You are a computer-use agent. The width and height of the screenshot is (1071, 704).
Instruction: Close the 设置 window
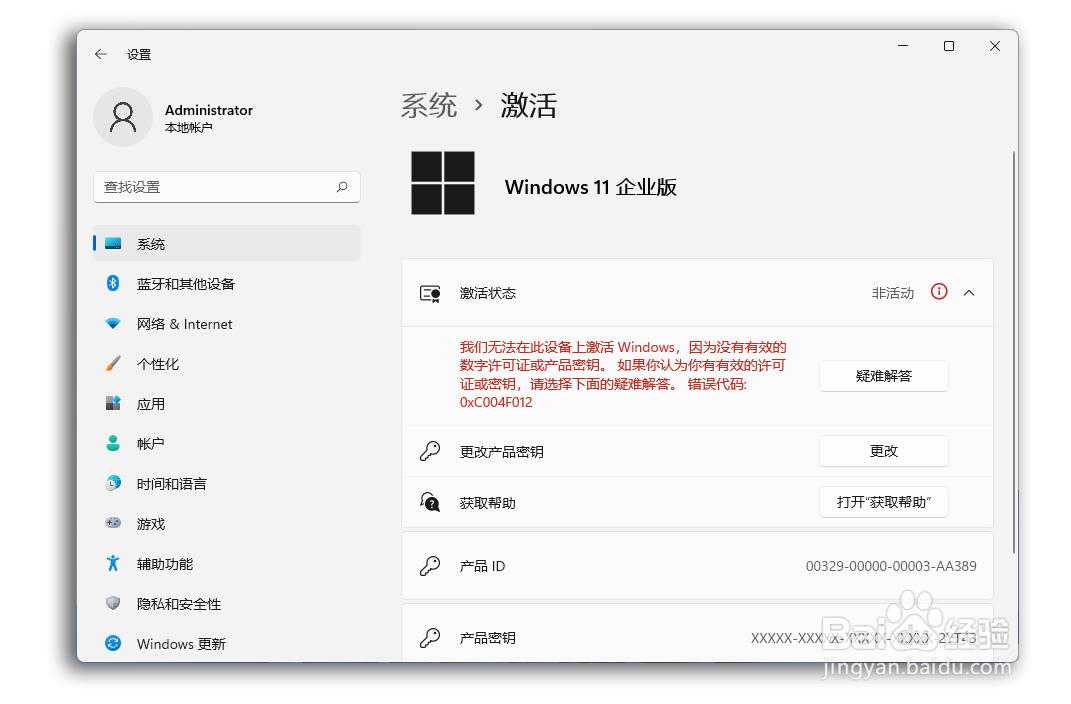[994, 46]
